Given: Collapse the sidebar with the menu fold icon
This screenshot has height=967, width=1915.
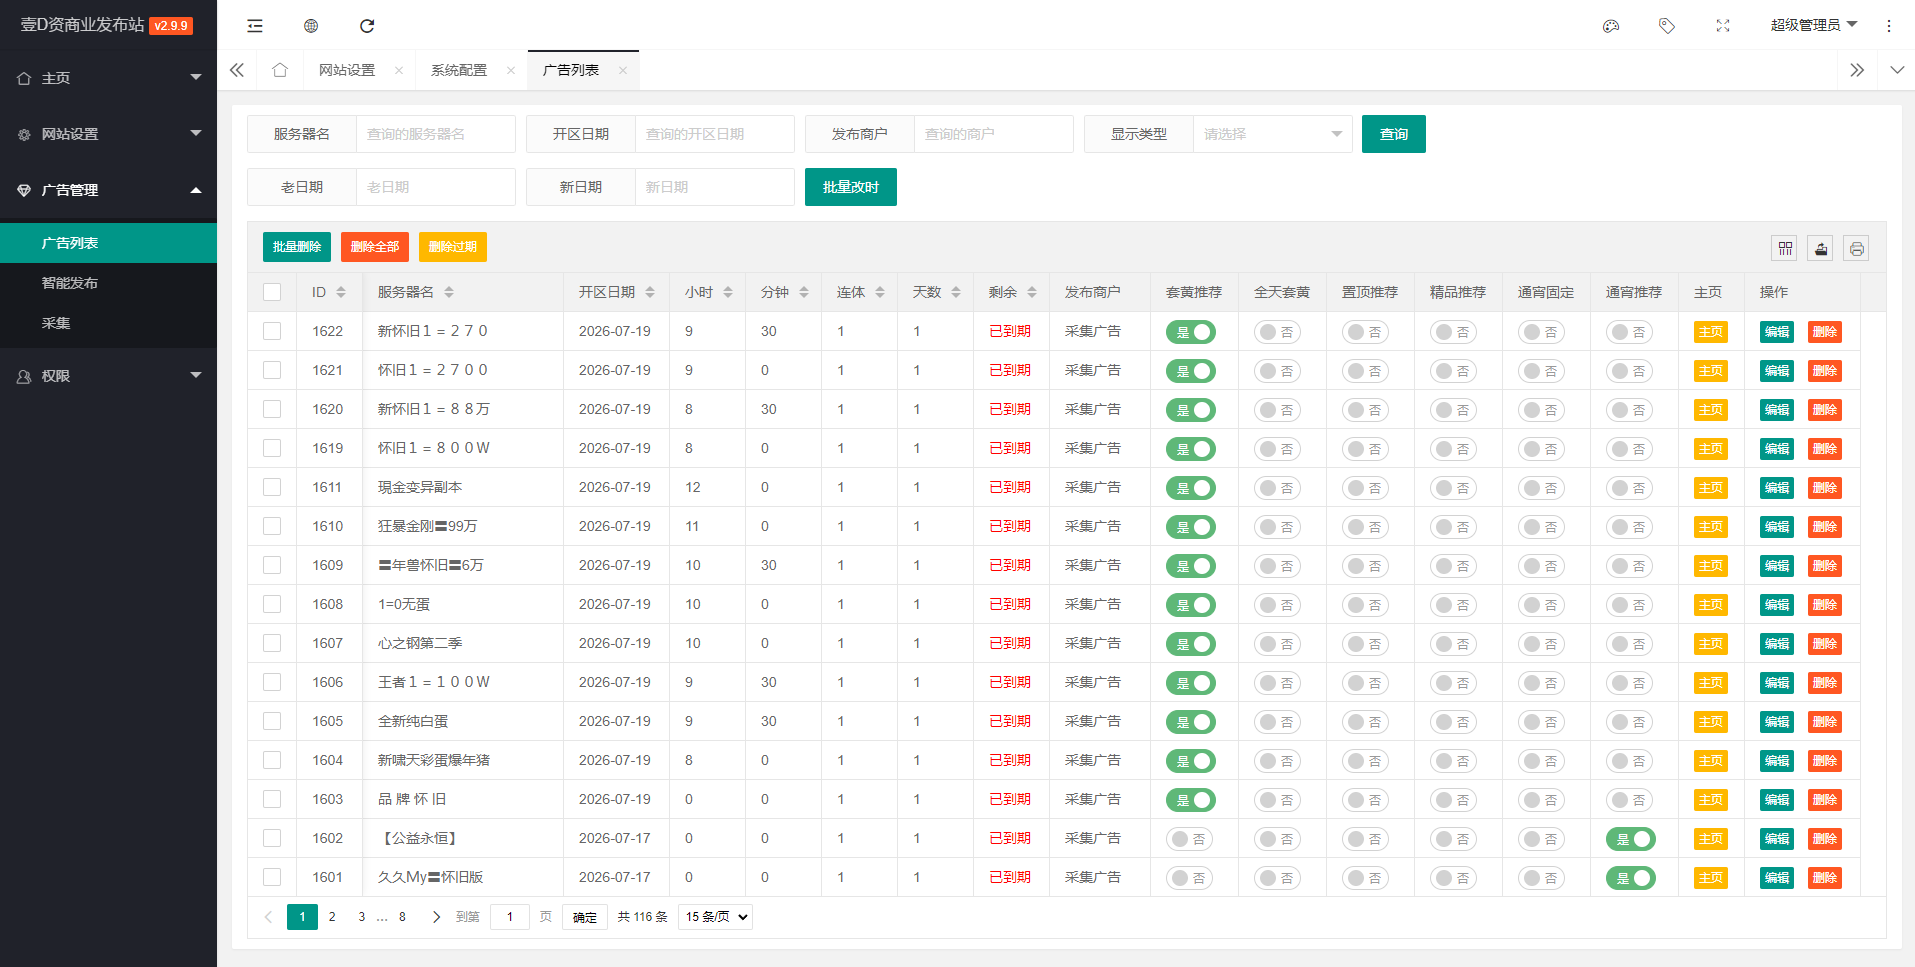Looking at the screenshot, I should [255, 26].
